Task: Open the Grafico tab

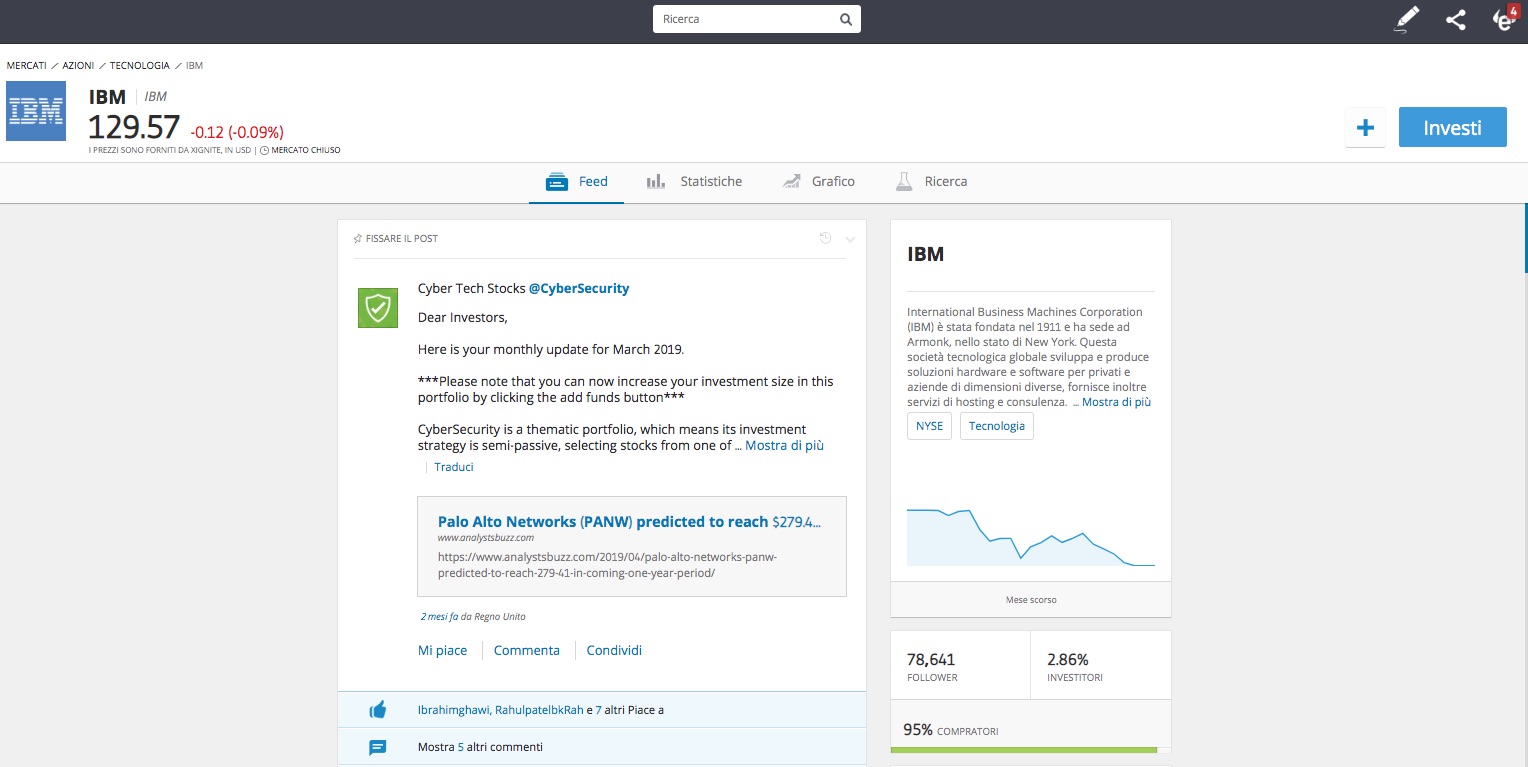Action: point(818,182)
